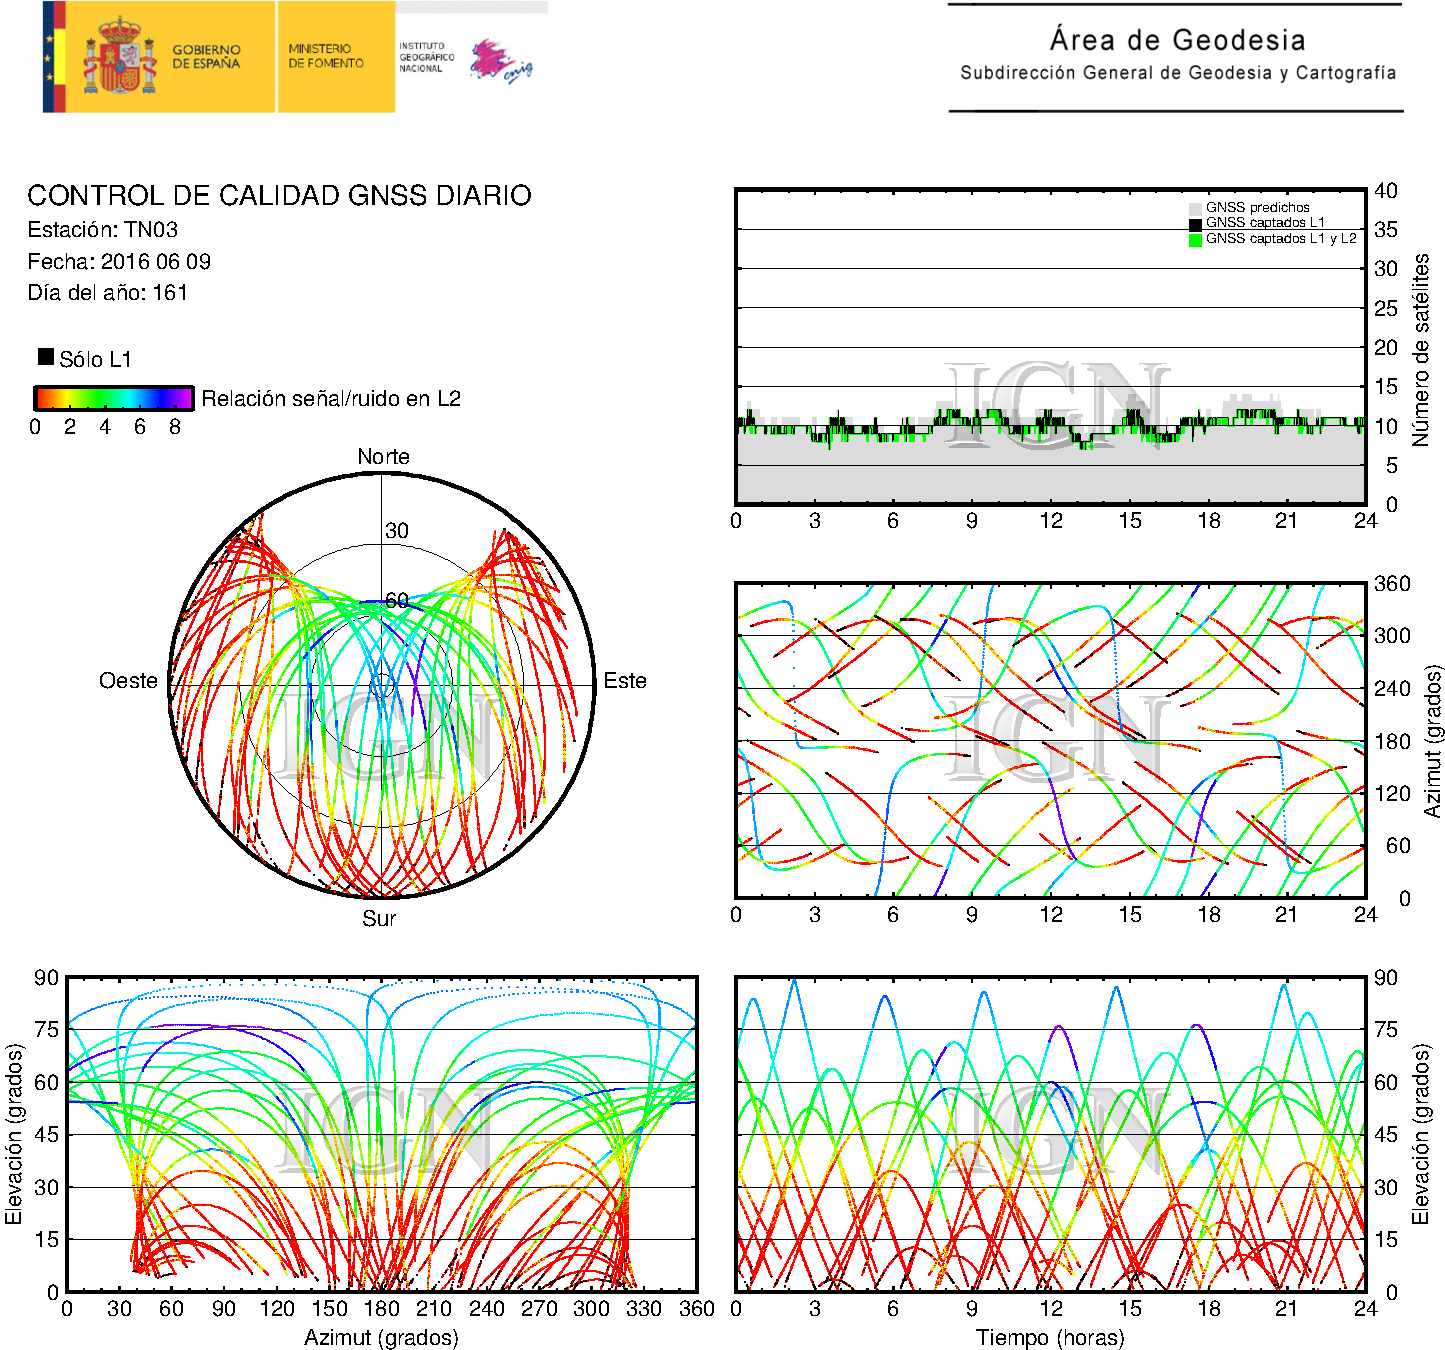Click the black Sólo L1 legend square

(x=46, y=357)
